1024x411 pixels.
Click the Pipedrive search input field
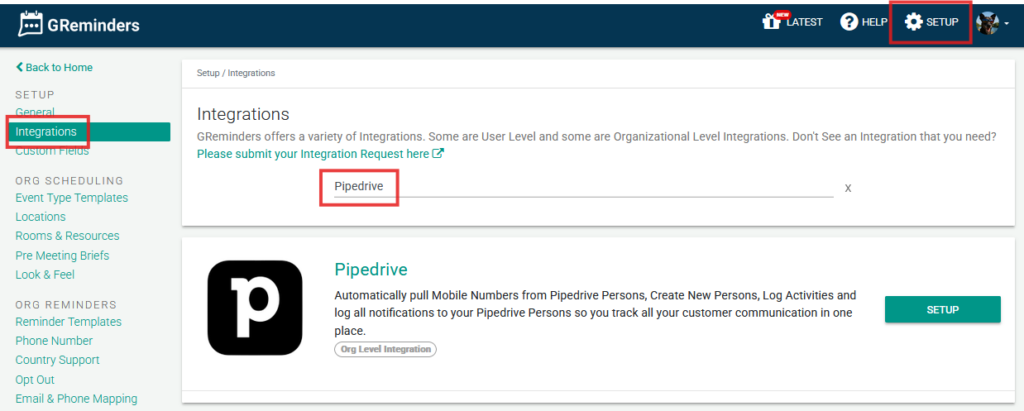[580, 186]
